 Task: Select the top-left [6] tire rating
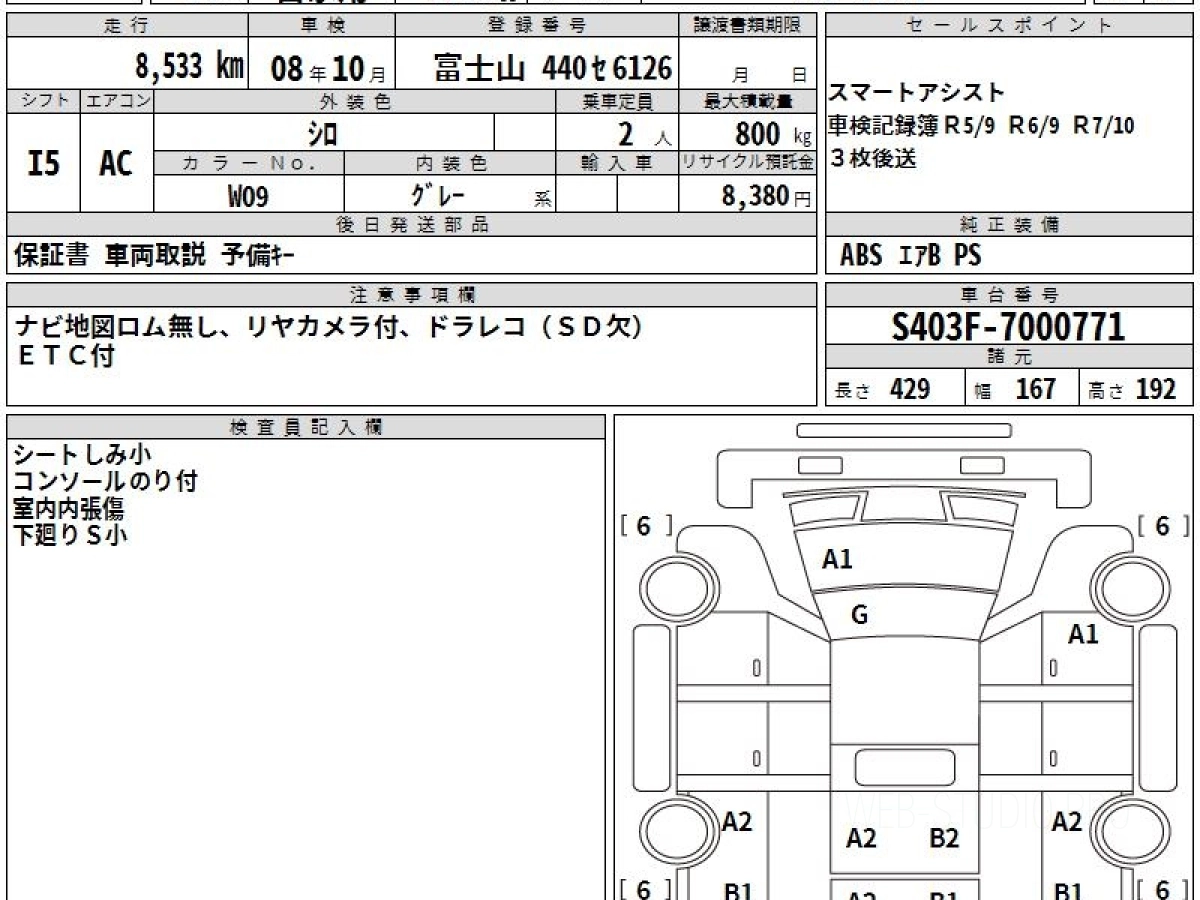pyautogui.click(x=646, y=527)
